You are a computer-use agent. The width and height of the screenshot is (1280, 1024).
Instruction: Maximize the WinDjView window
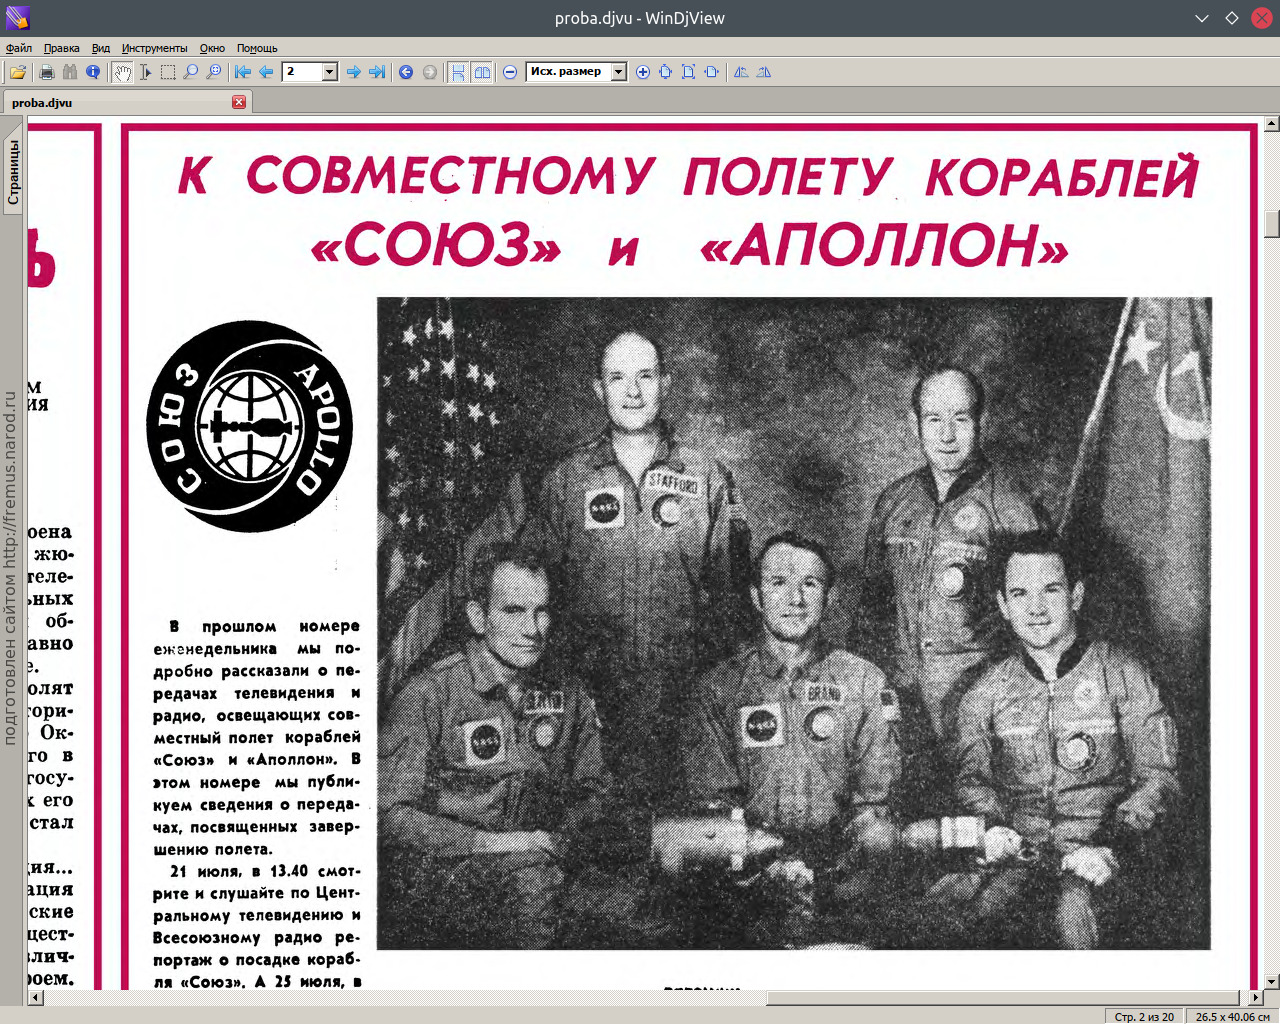[x=1232, y=18]
